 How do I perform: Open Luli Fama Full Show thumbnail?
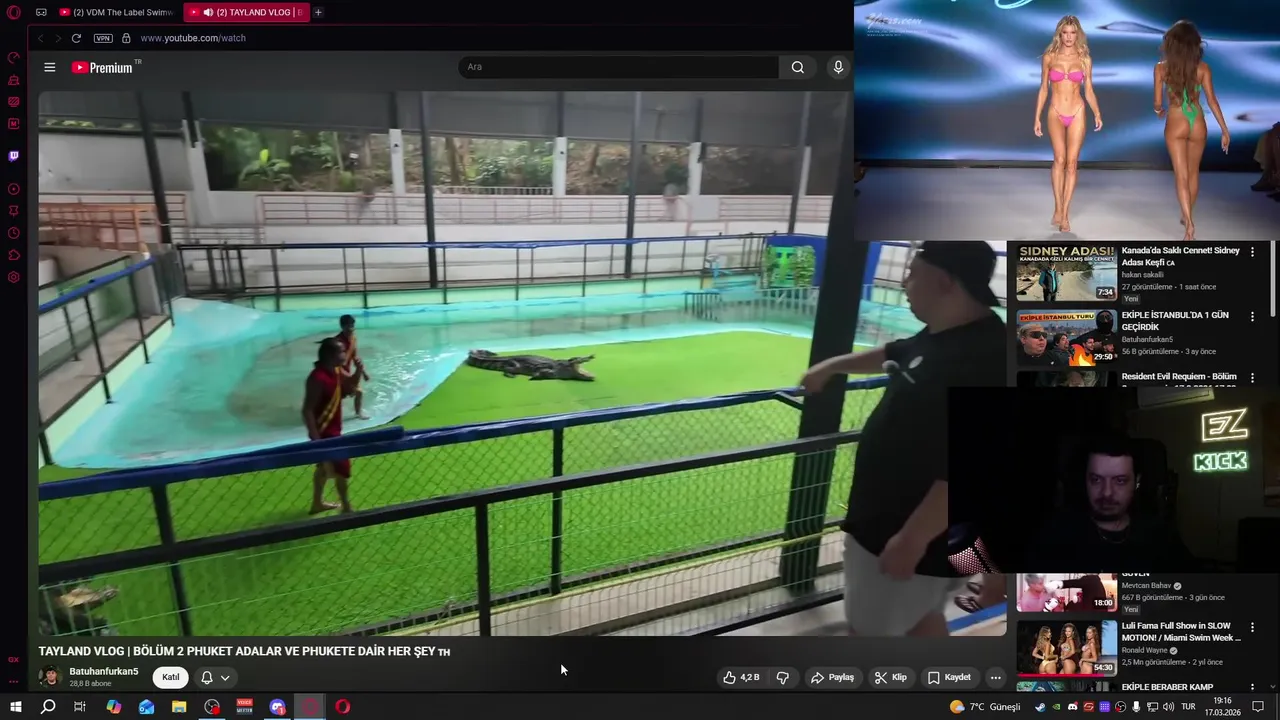(x=1066, y=647)
